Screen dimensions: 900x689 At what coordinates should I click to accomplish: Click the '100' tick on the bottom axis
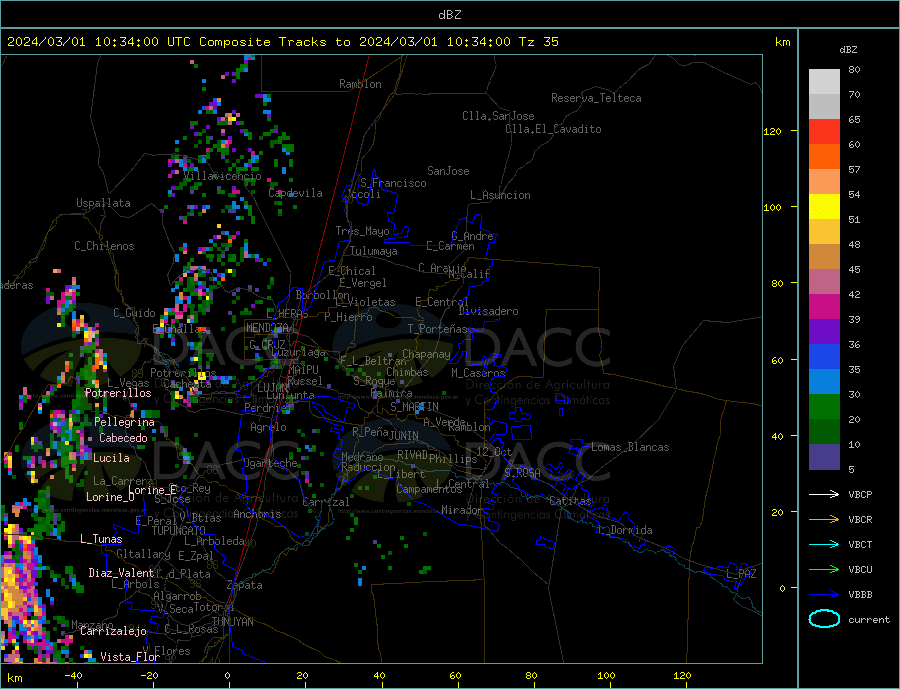point(606,675)
